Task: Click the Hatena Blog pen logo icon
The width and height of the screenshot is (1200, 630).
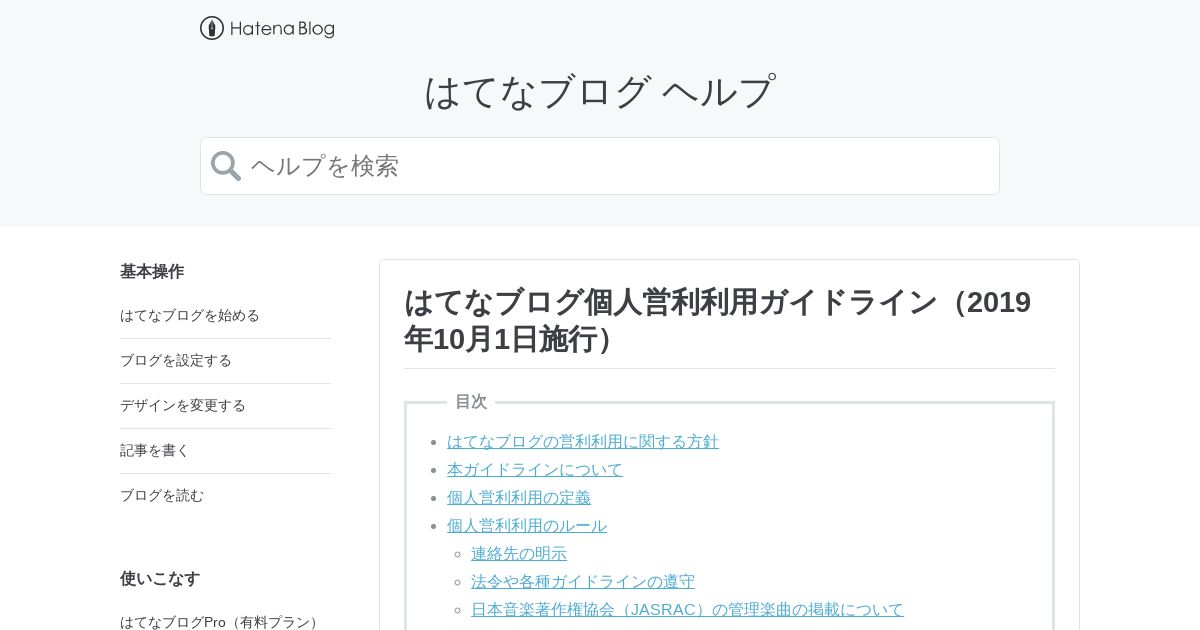Action: (x=212, y=28)
